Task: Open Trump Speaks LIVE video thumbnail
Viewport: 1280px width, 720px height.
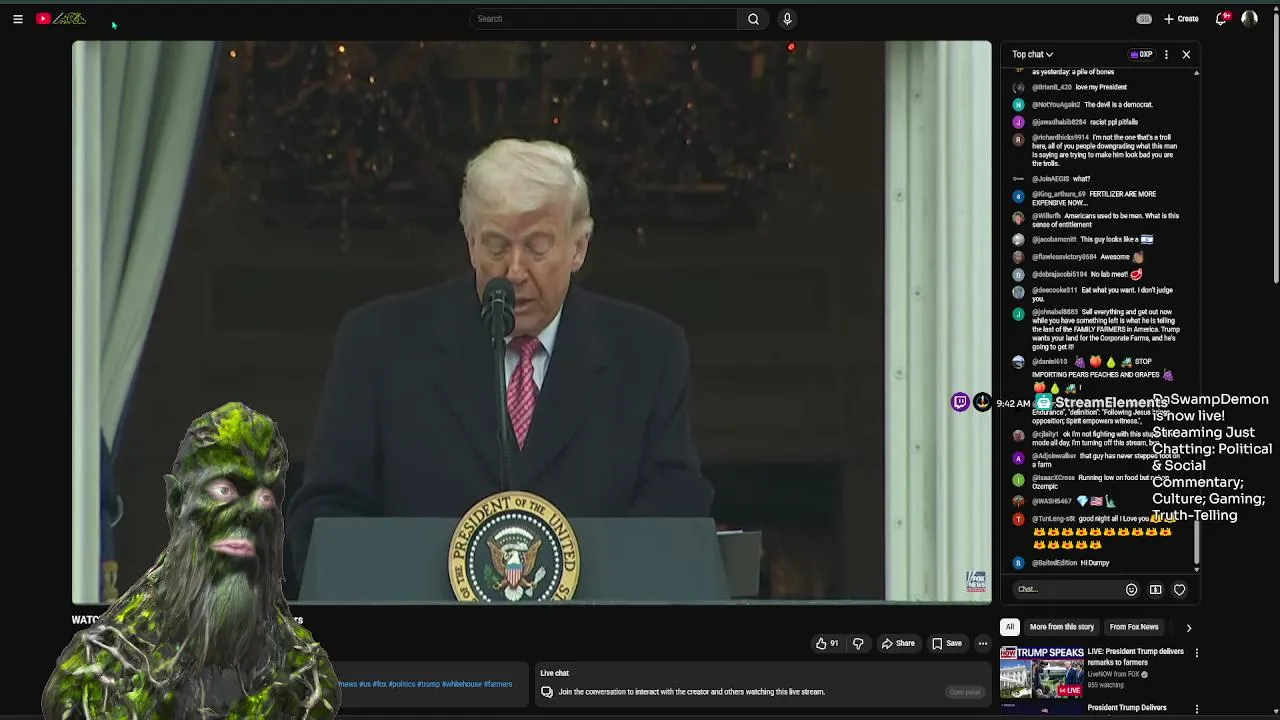Action: pos(1042,671)
